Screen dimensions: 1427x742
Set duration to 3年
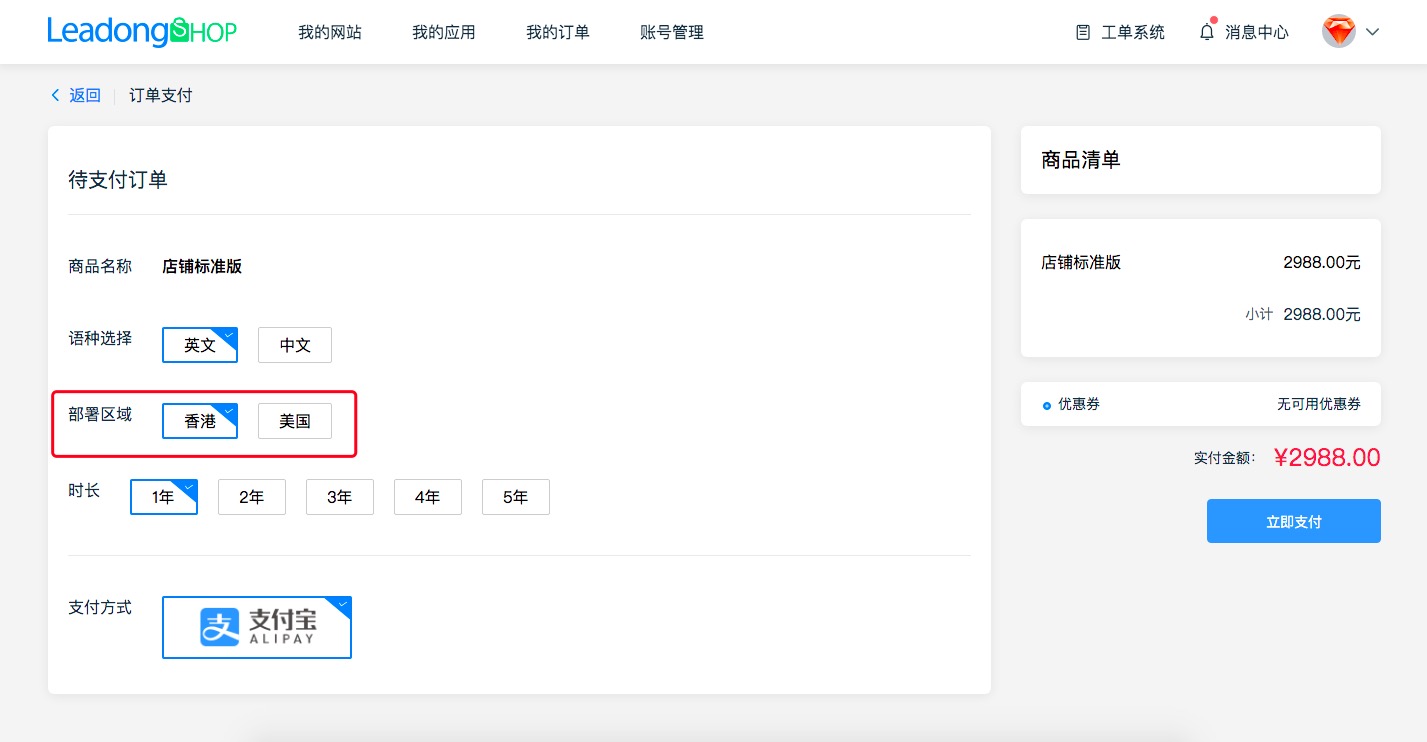click(340, 497)
